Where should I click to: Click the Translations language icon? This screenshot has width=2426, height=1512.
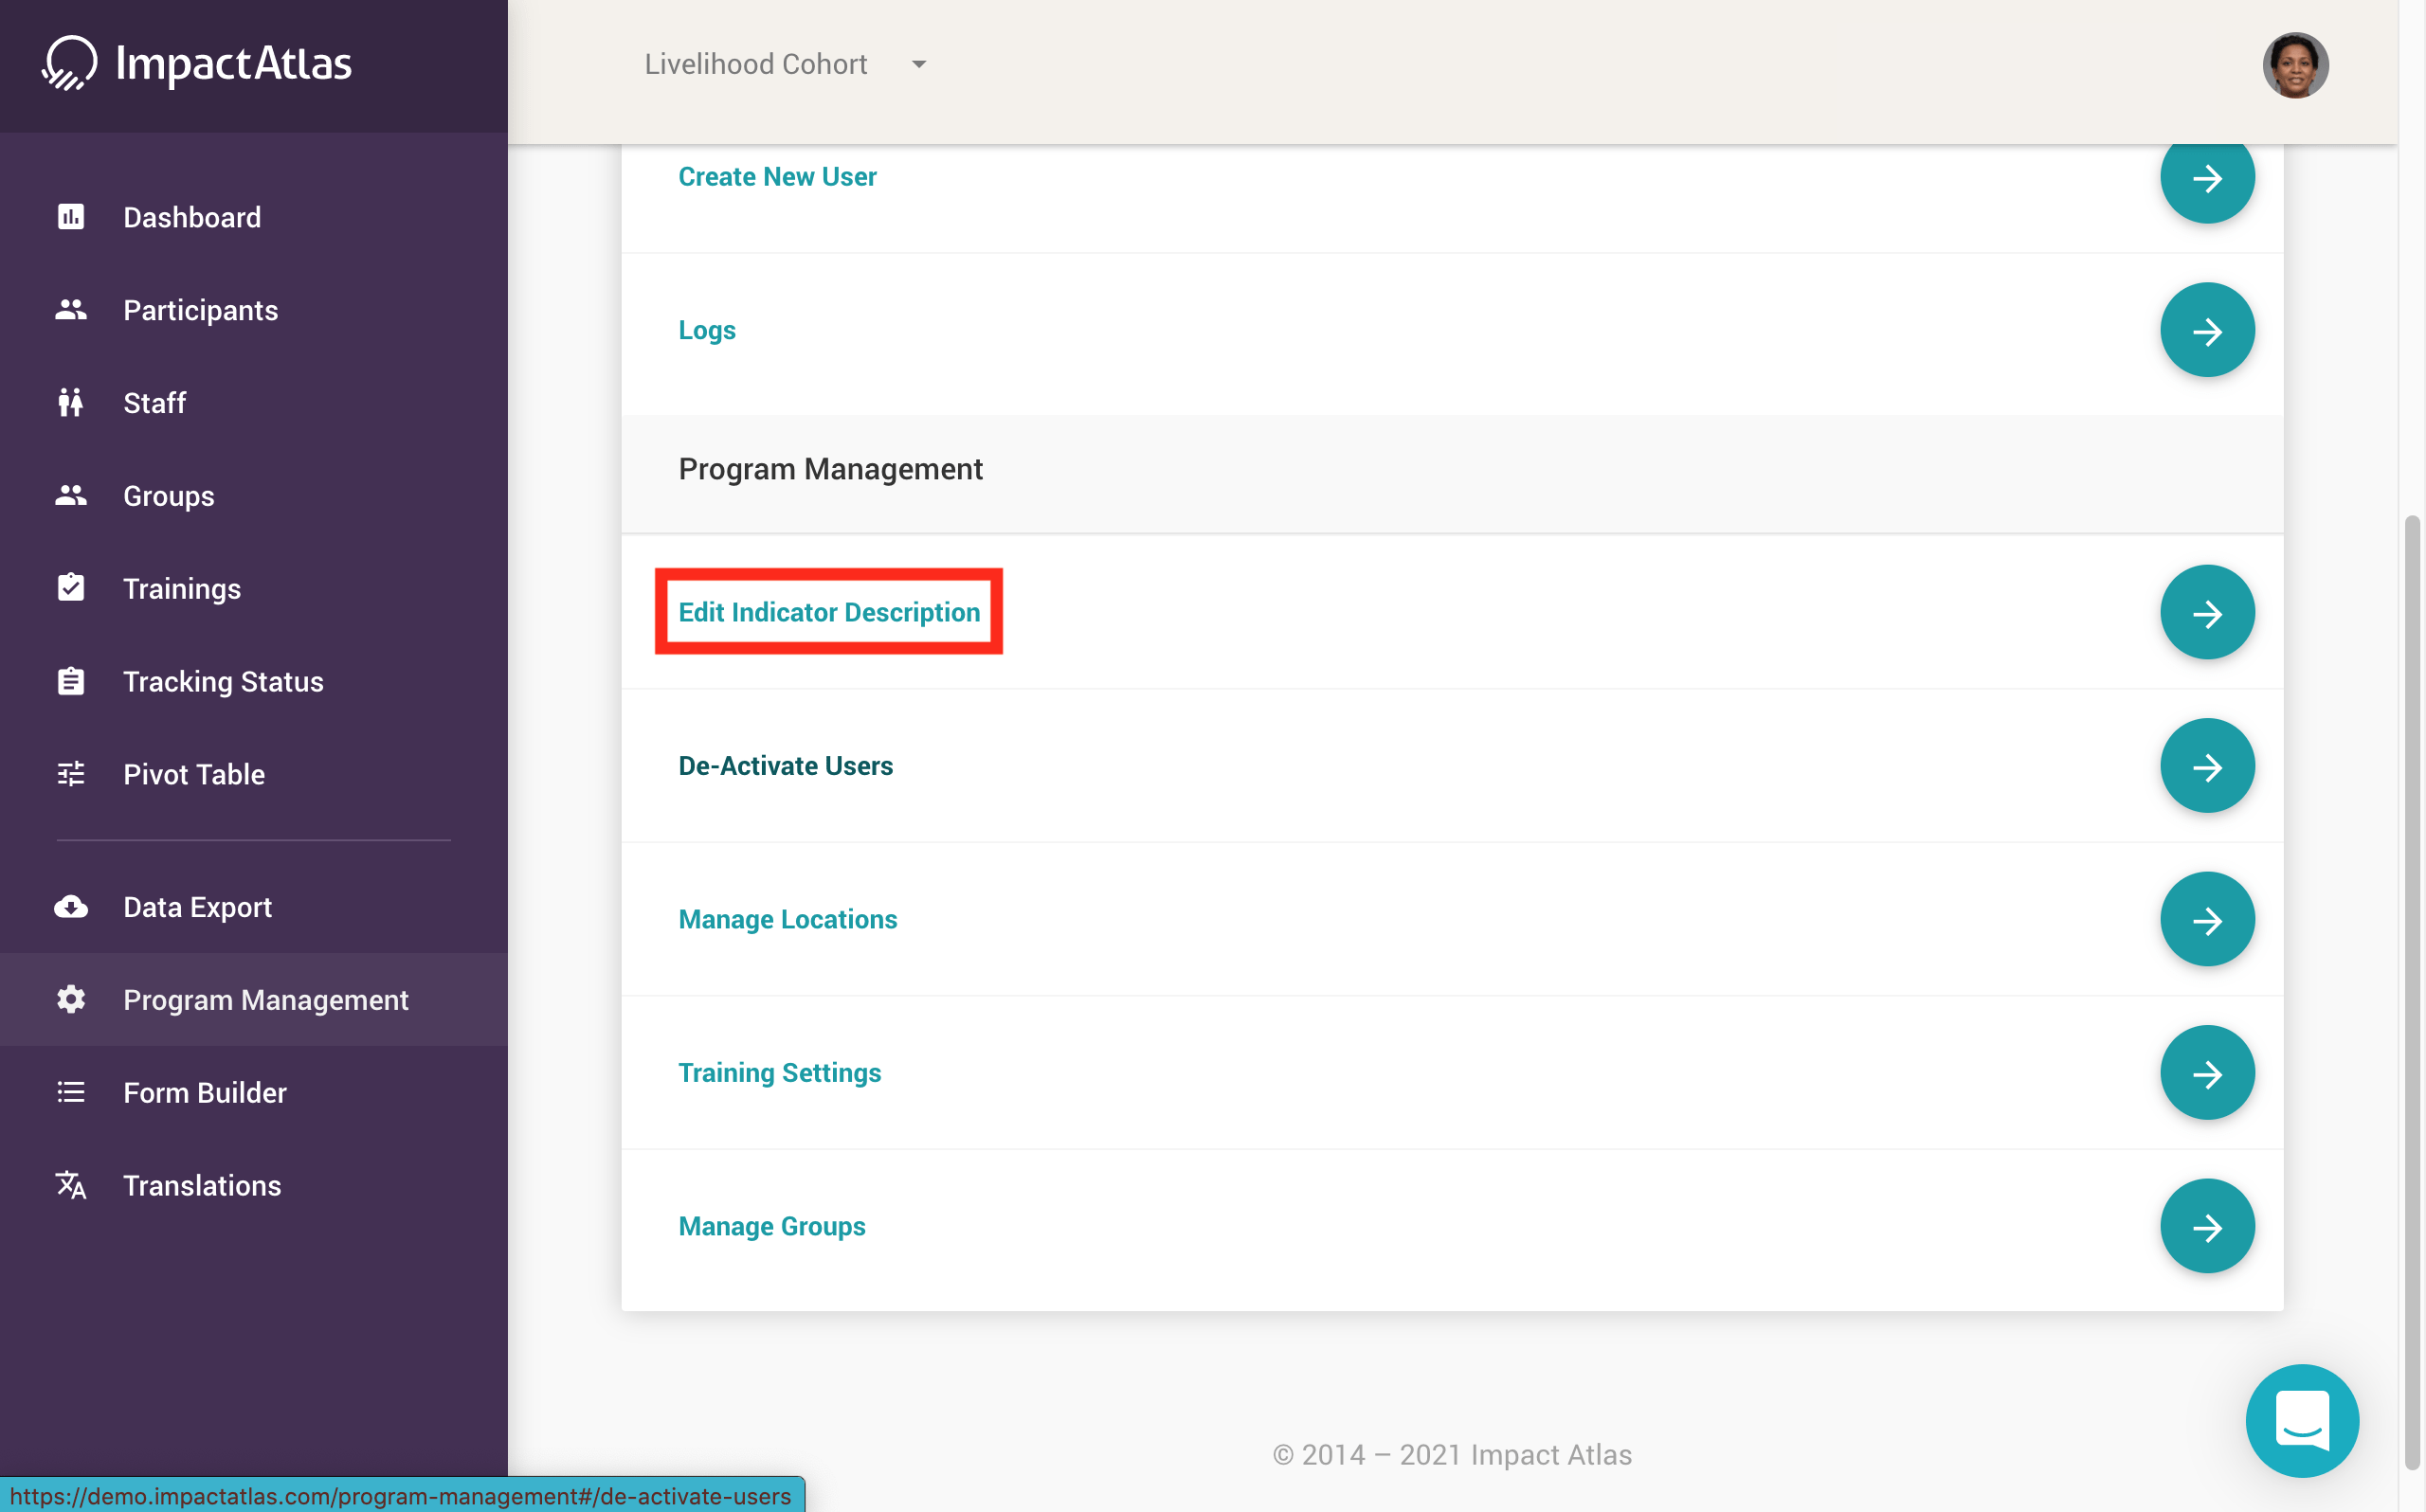[71, 1186]
